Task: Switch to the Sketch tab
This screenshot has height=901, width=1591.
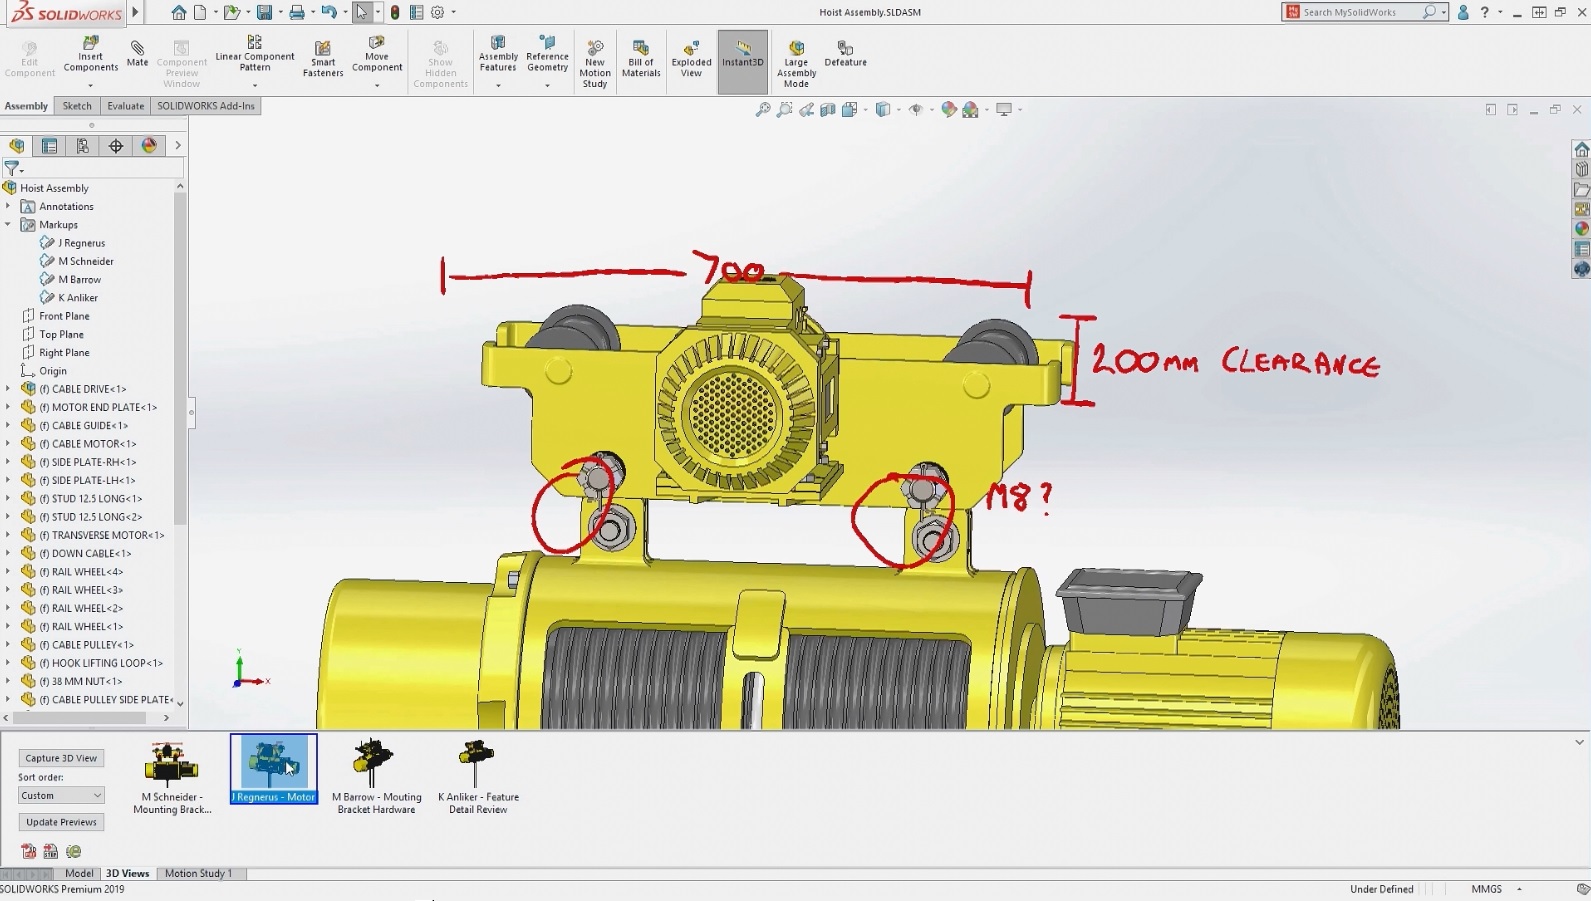Action: coord(77,106)
